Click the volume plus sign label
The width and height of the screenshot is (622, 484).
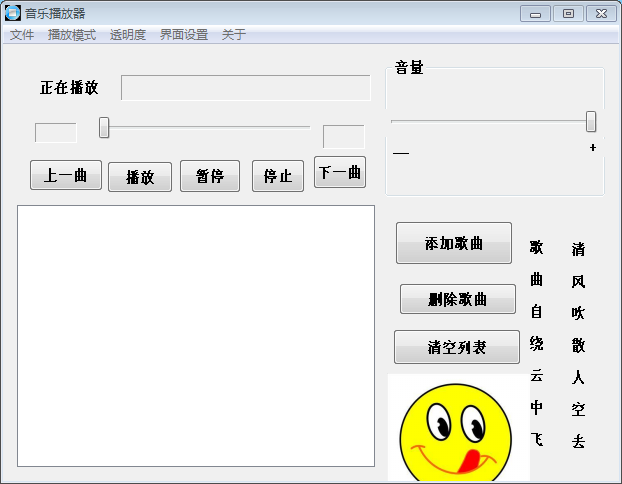click(593, 148)
